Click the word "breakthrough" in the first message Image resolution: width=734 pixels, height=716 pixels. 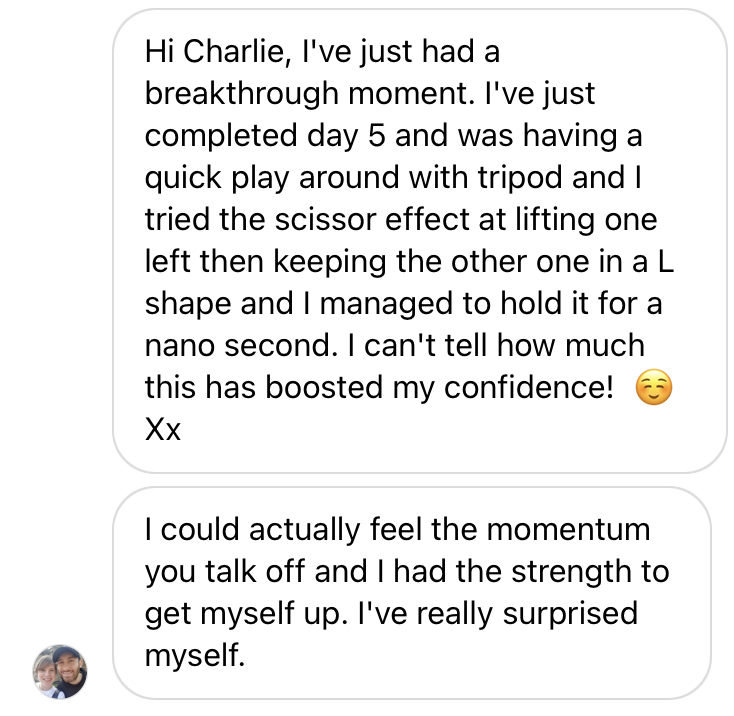[240, 93]
